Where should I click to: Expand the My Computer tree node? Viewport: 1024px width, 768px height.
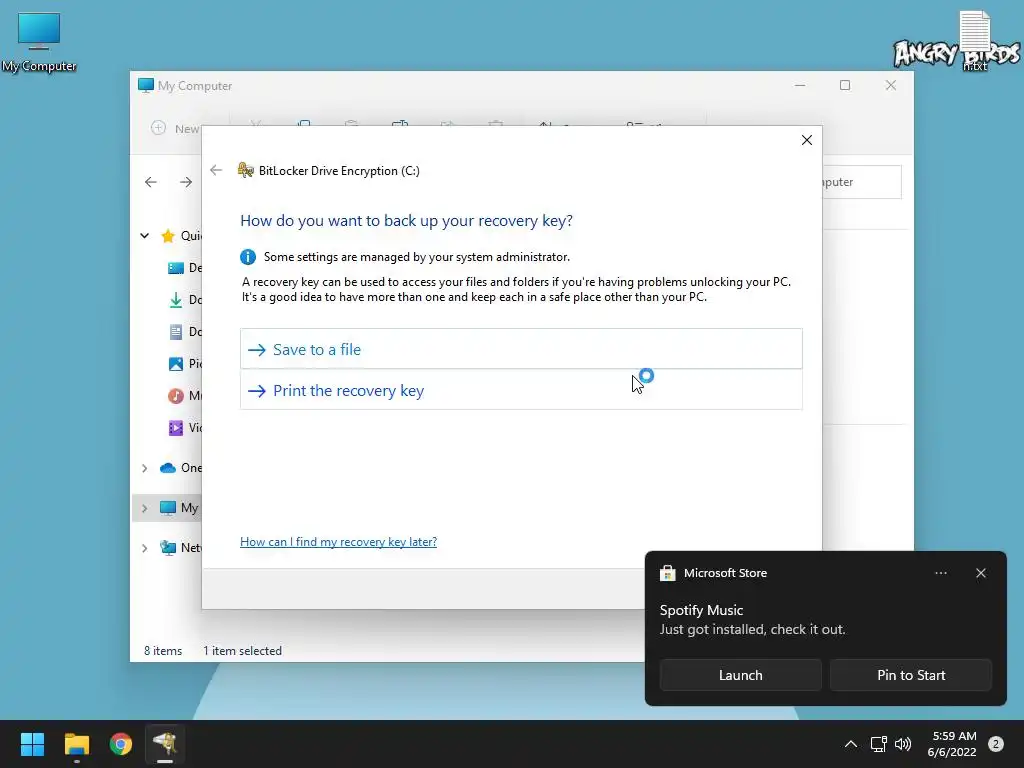(x=145, y=508)
